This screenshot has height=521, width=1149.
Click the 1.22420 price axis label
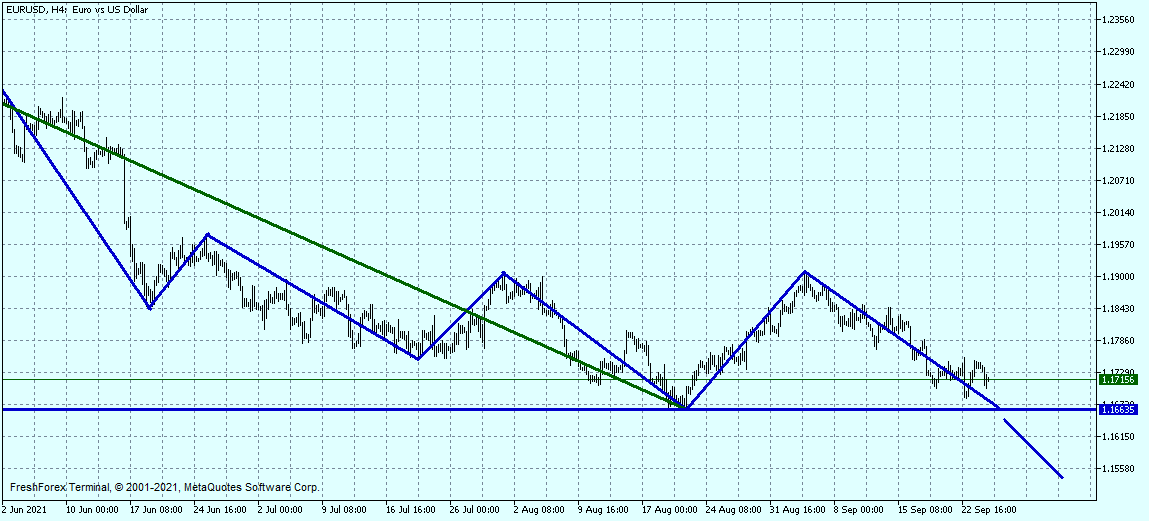tap(1118, 84)
